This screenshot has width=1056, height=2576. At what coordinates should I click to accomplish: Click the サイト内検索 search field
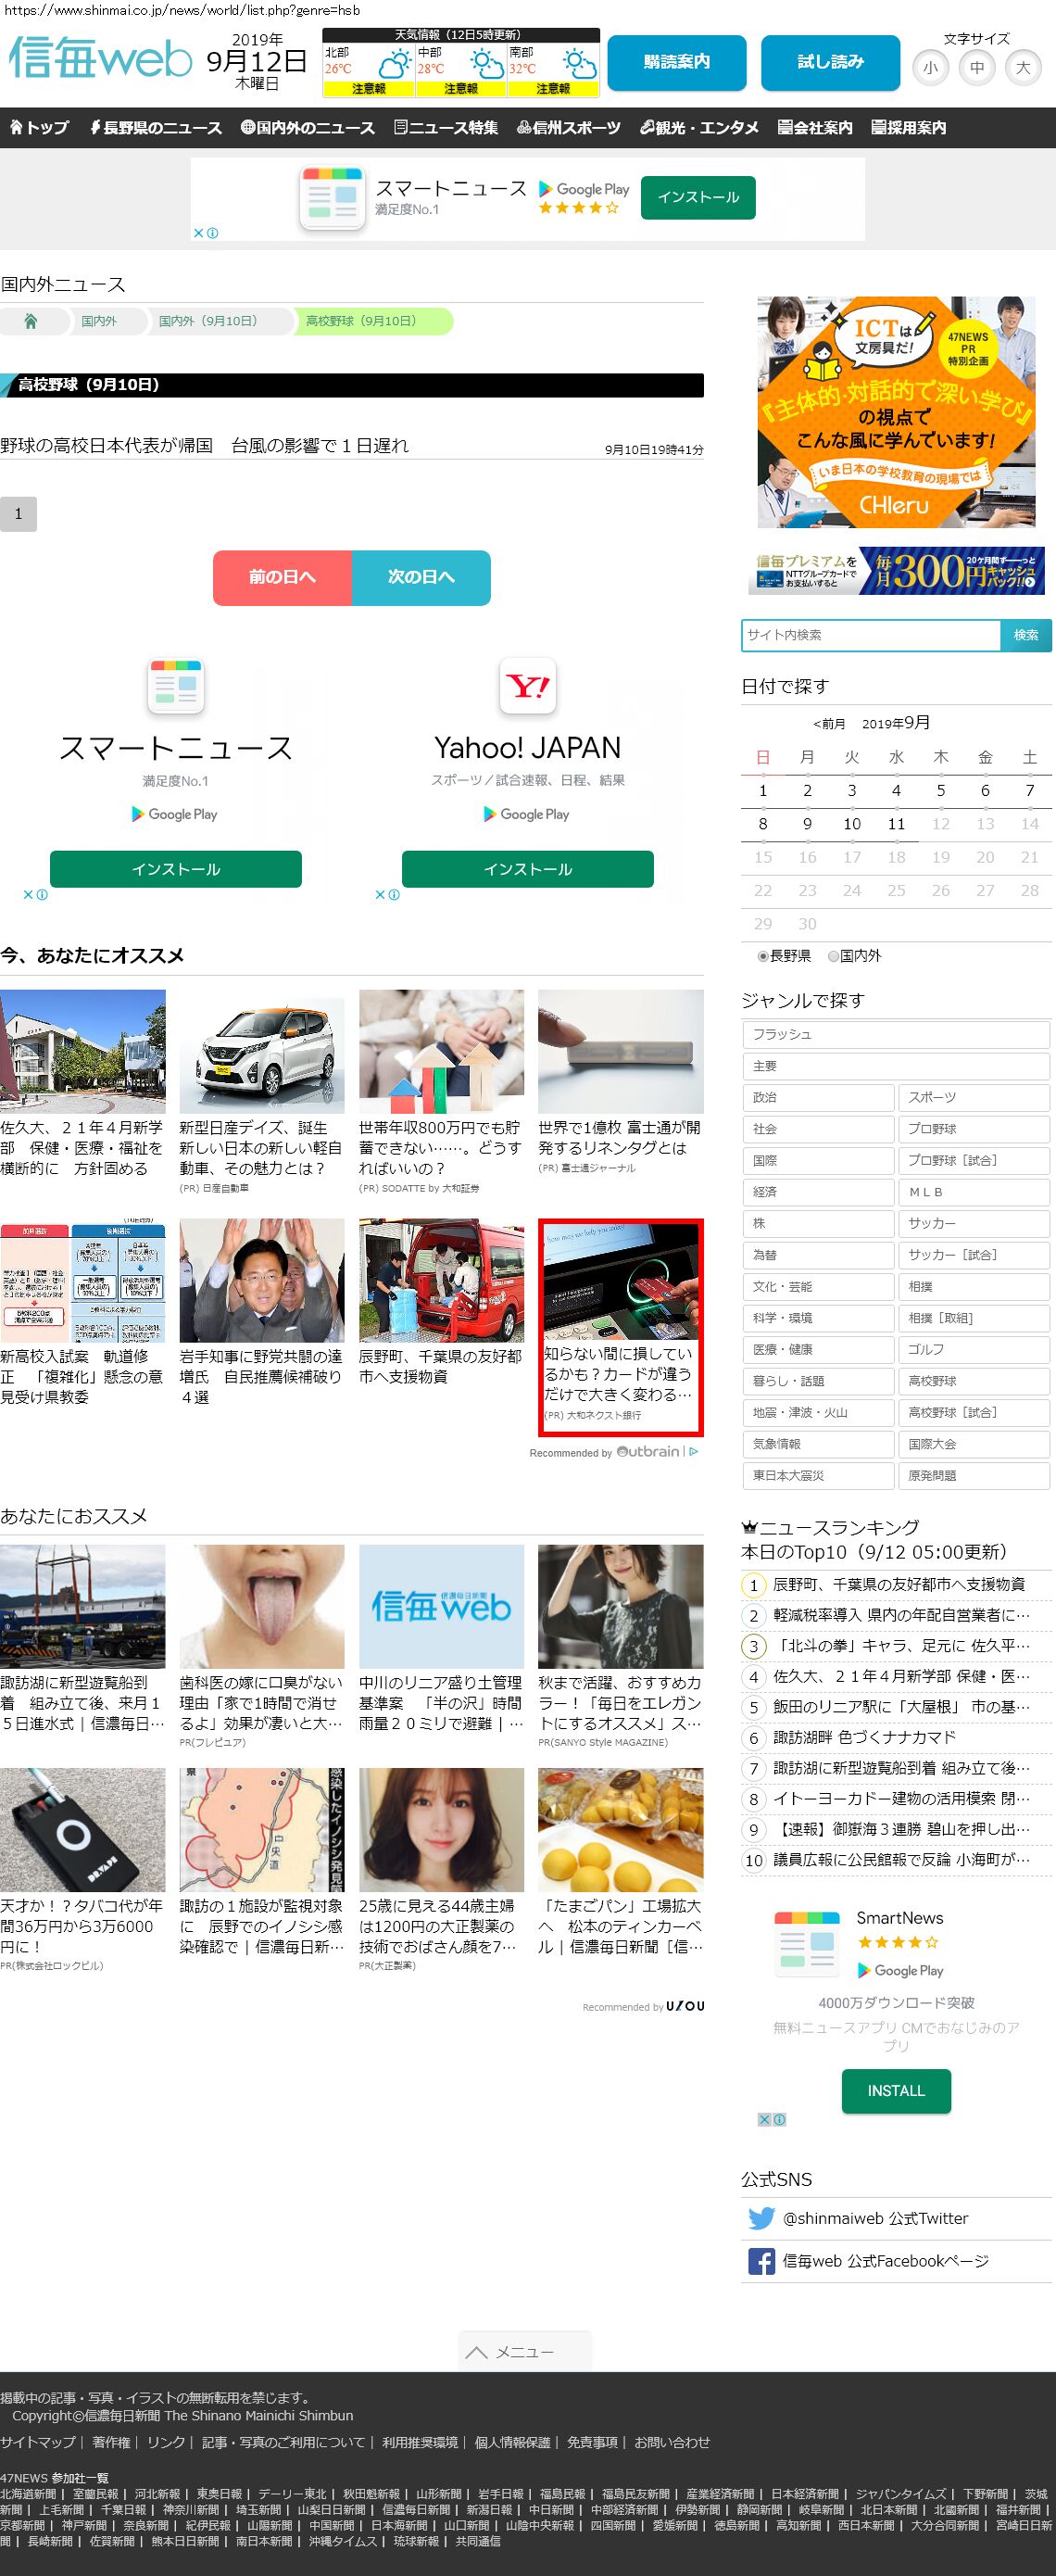tap(870, 635)
